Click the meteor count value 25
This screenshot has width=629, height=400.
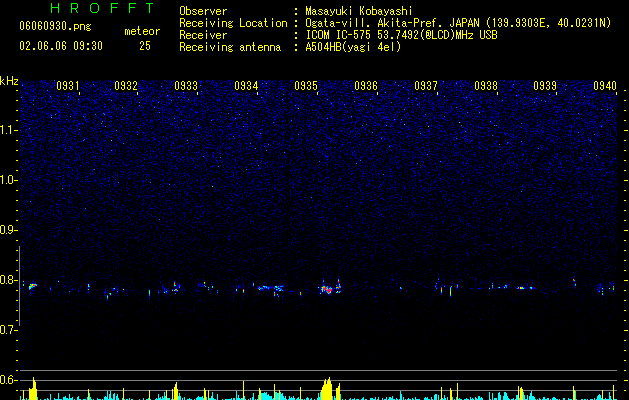tap(145, 46)
